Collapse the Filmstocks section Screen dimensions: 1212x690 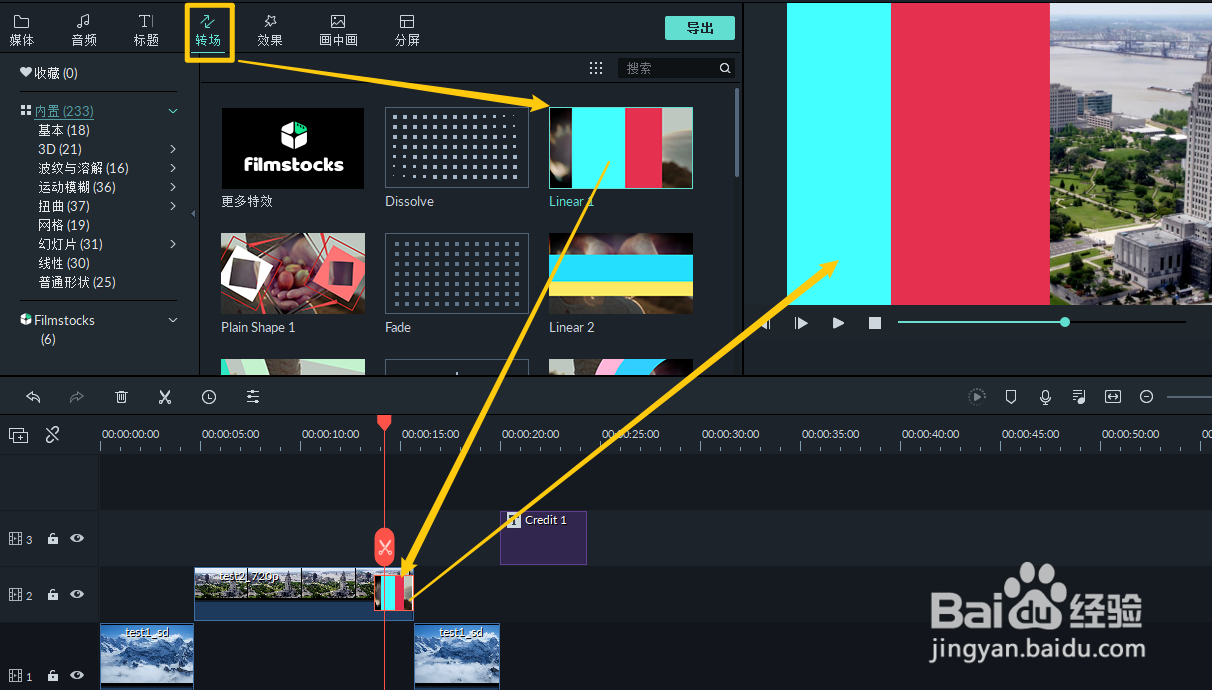tap(173, 319)
